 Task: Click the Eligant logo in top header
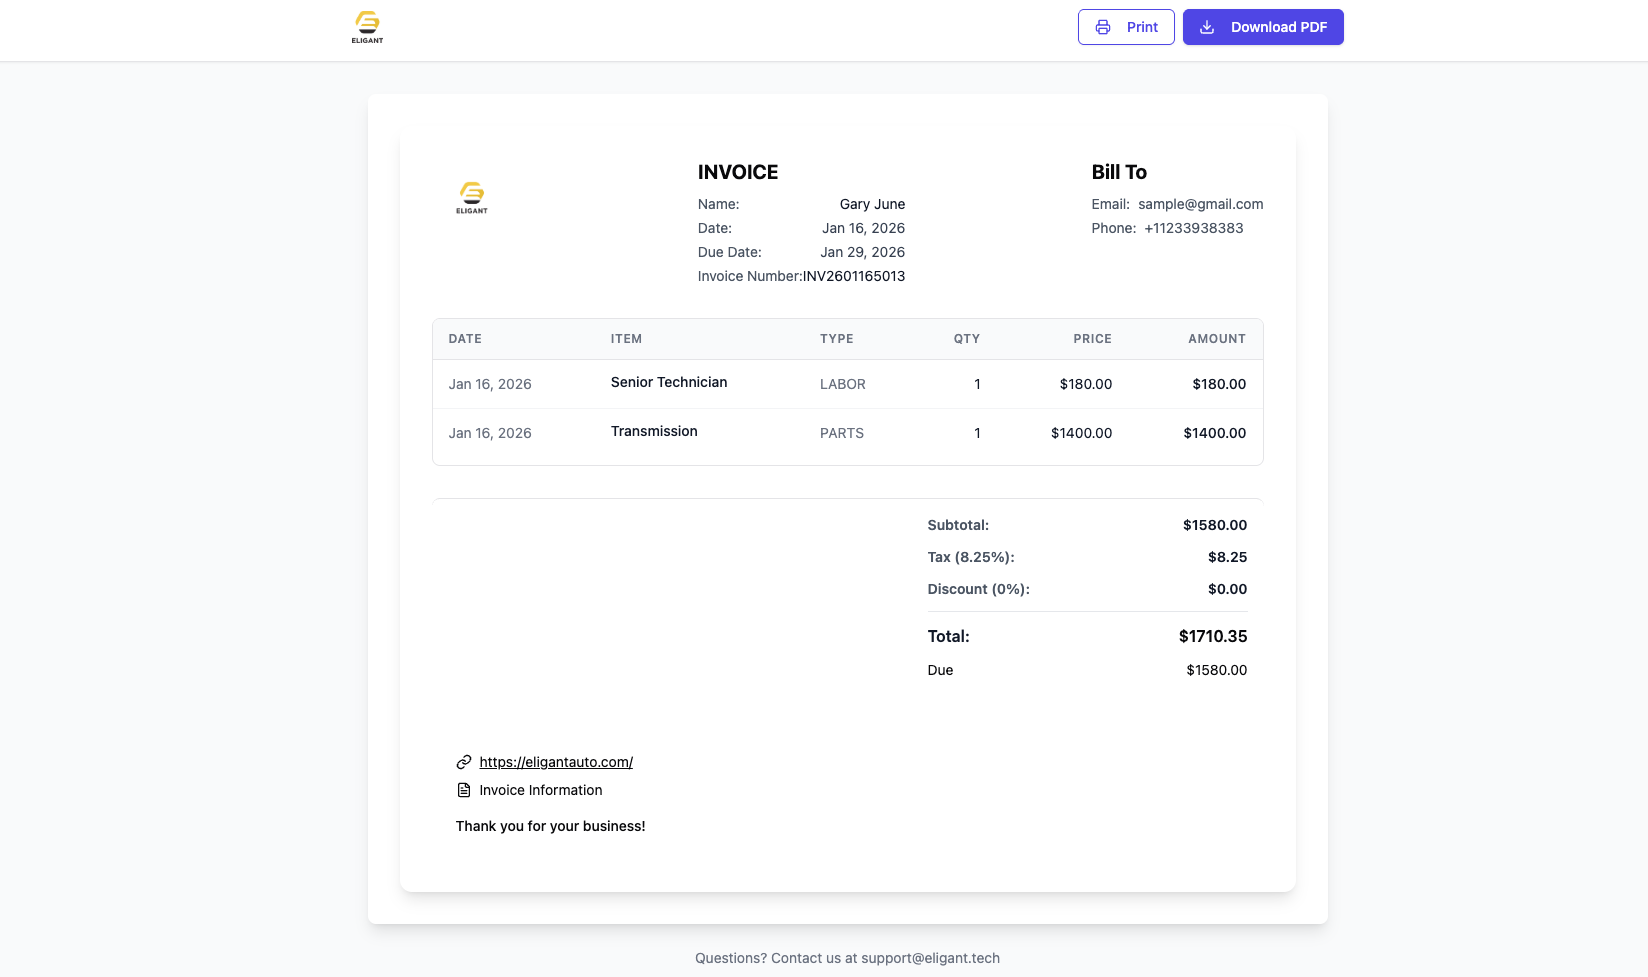click(x=367, y=27)
